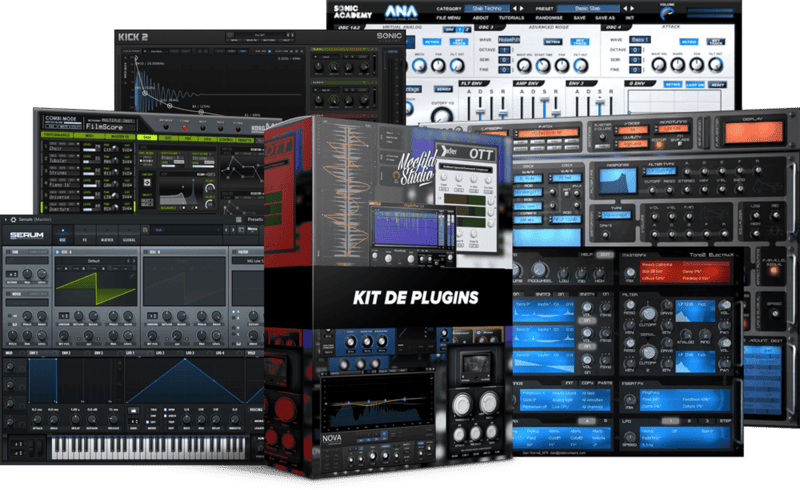Screen dimensions: 800x490
Task: Toggle Serum FILTER enable switch
Action: pyautogui.click(x=234, y=252)
